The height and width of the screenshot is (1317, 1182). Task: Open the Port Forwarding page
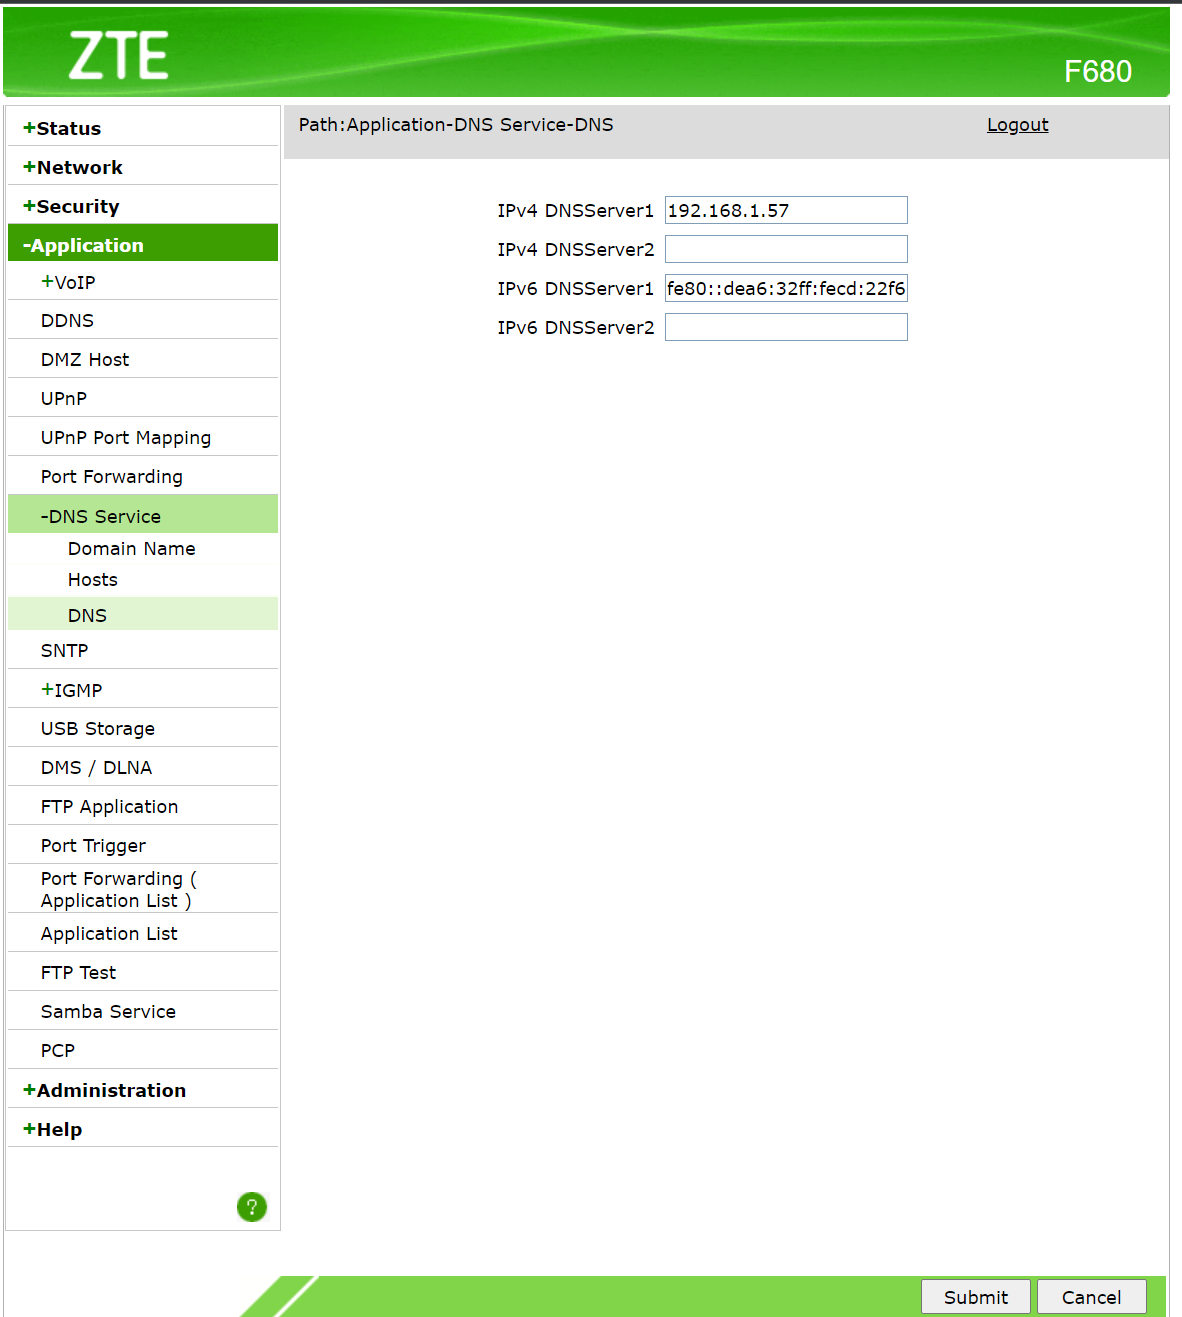[112, 477]
